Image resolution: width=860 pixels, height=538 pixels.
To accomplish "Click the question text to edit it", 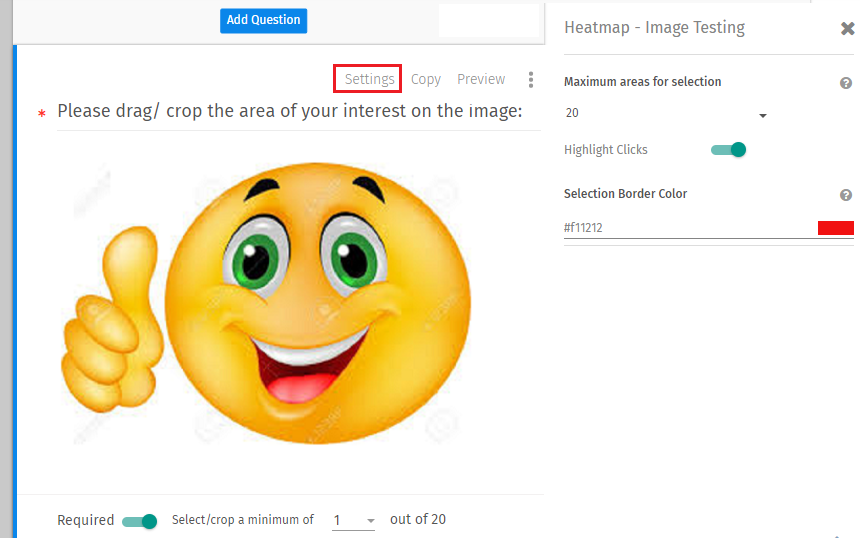I will point(290,111).
